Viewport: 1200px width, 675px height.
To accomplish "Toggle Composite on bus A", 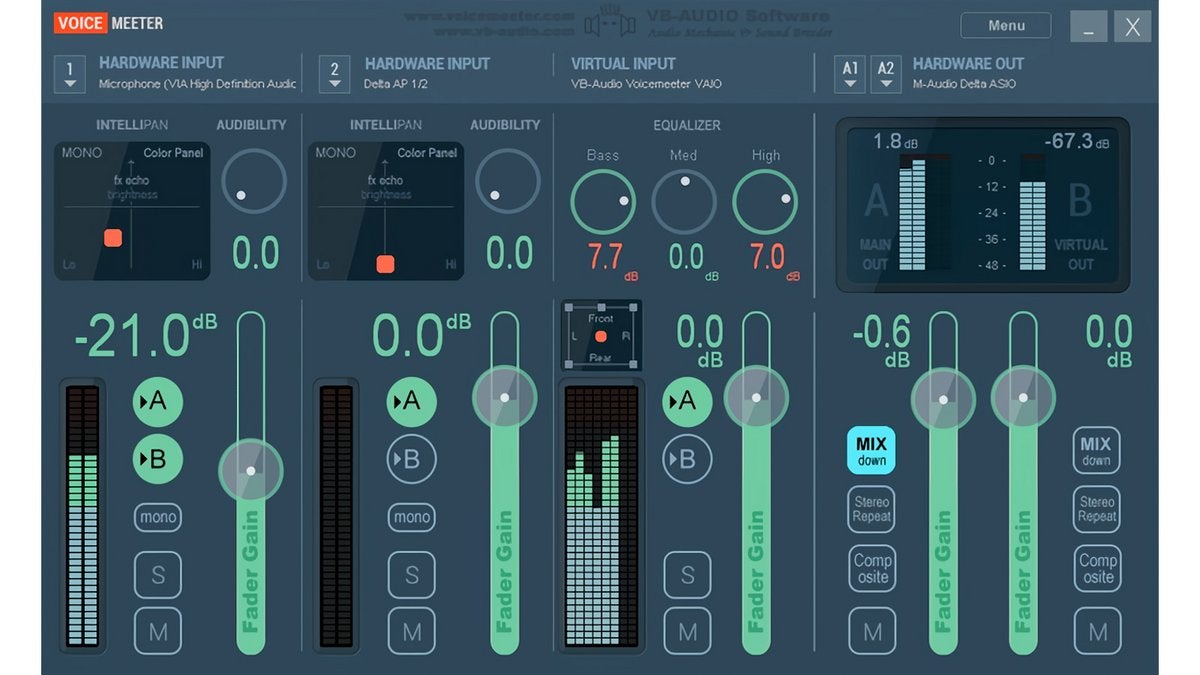I will pos(872,569).
